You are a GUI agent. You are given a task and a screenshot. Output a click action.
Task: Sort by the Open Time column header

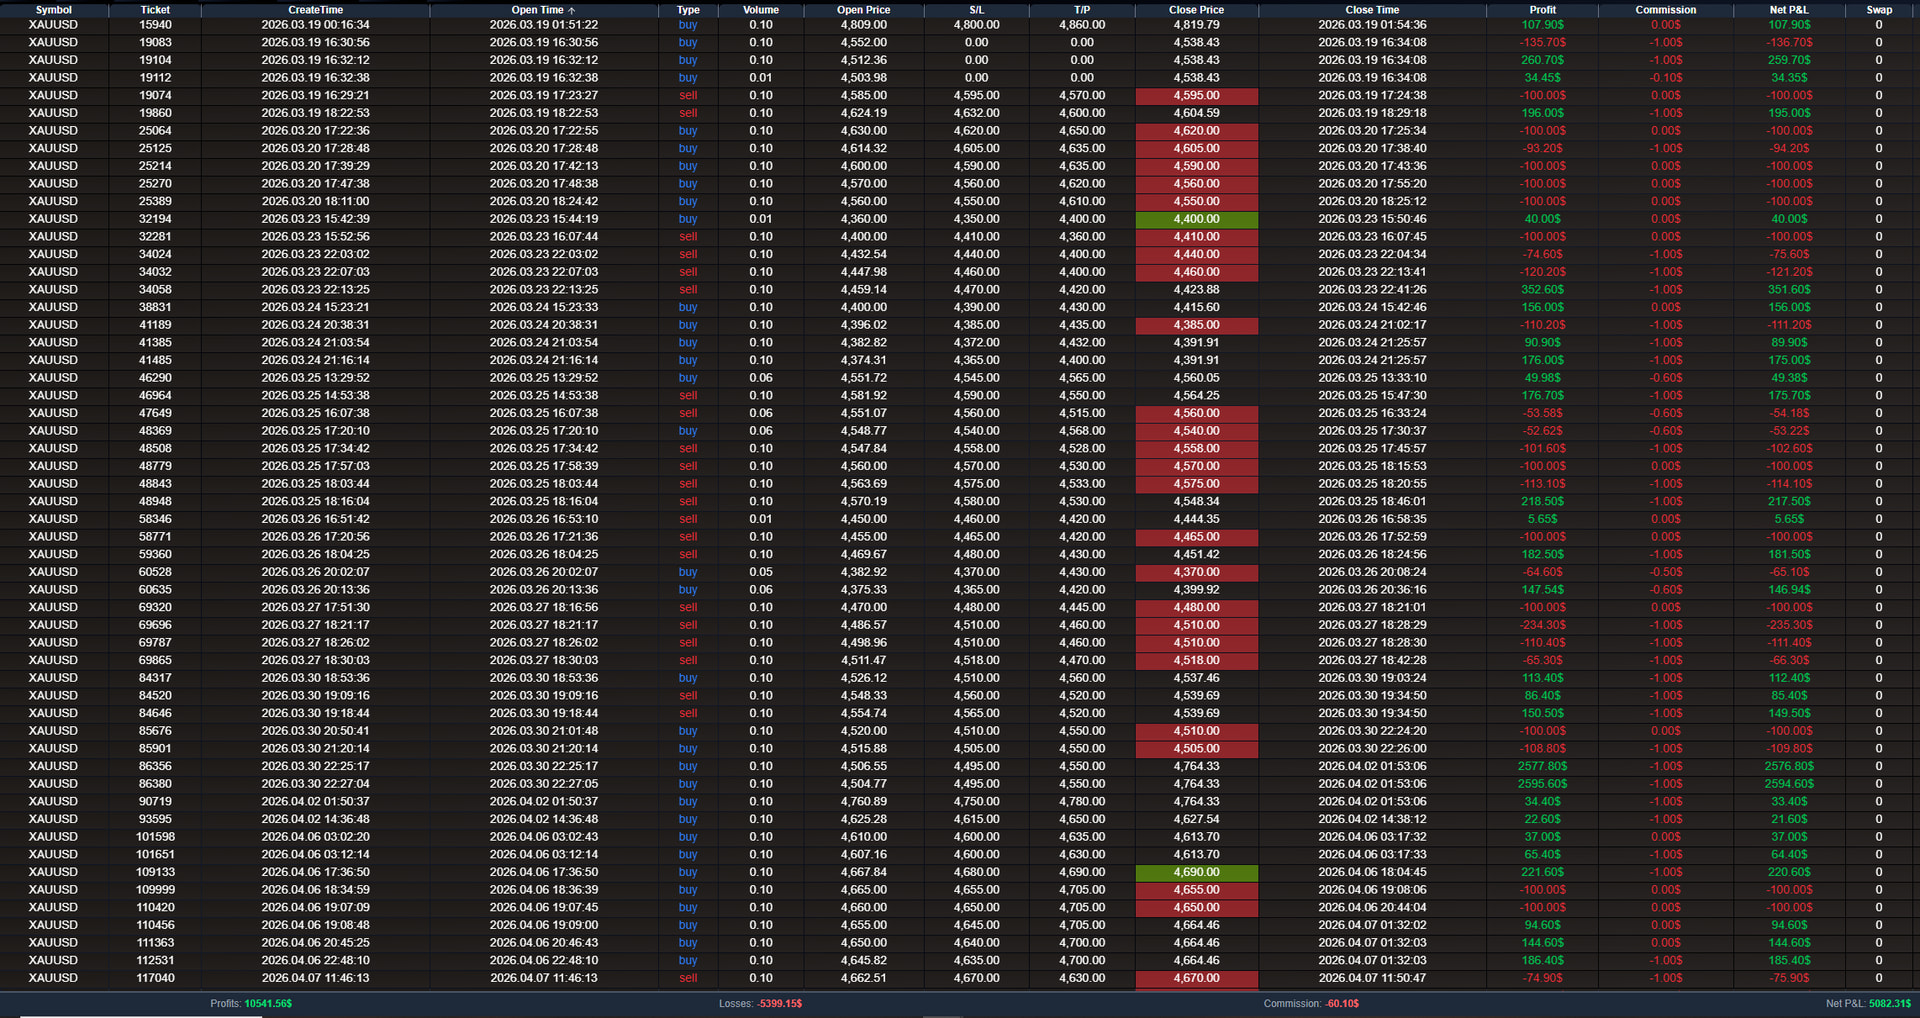click(x=543, y=10)
